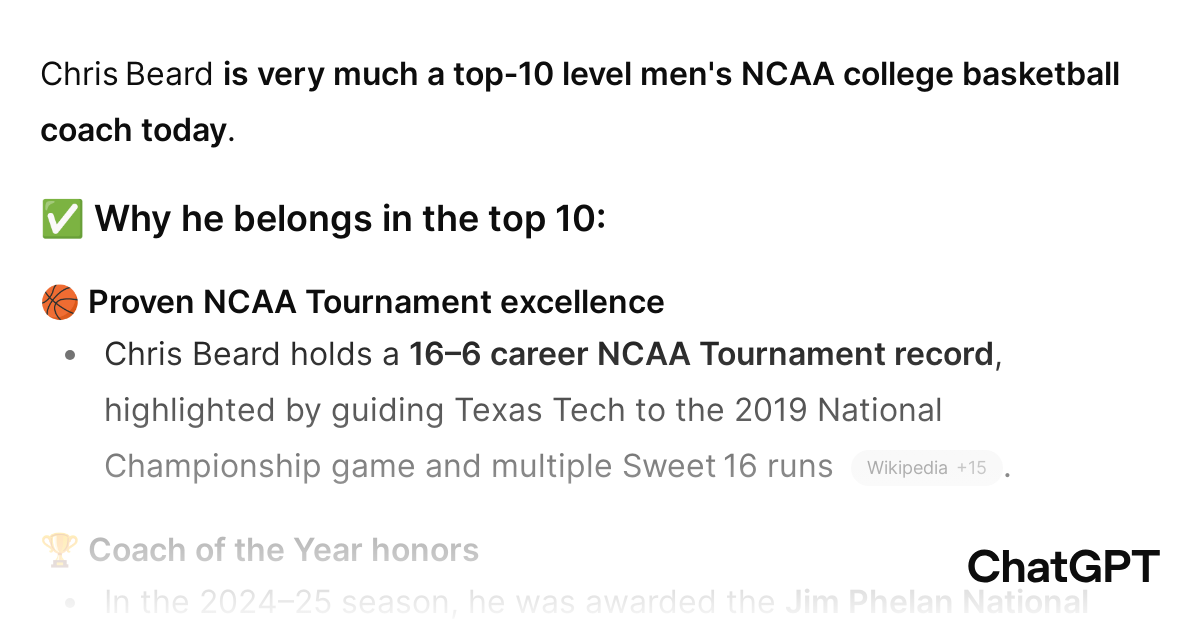Click the faded bullet before In the 2024–25 season
This screenshot has width=1200, height=630.
coord(69,604)
